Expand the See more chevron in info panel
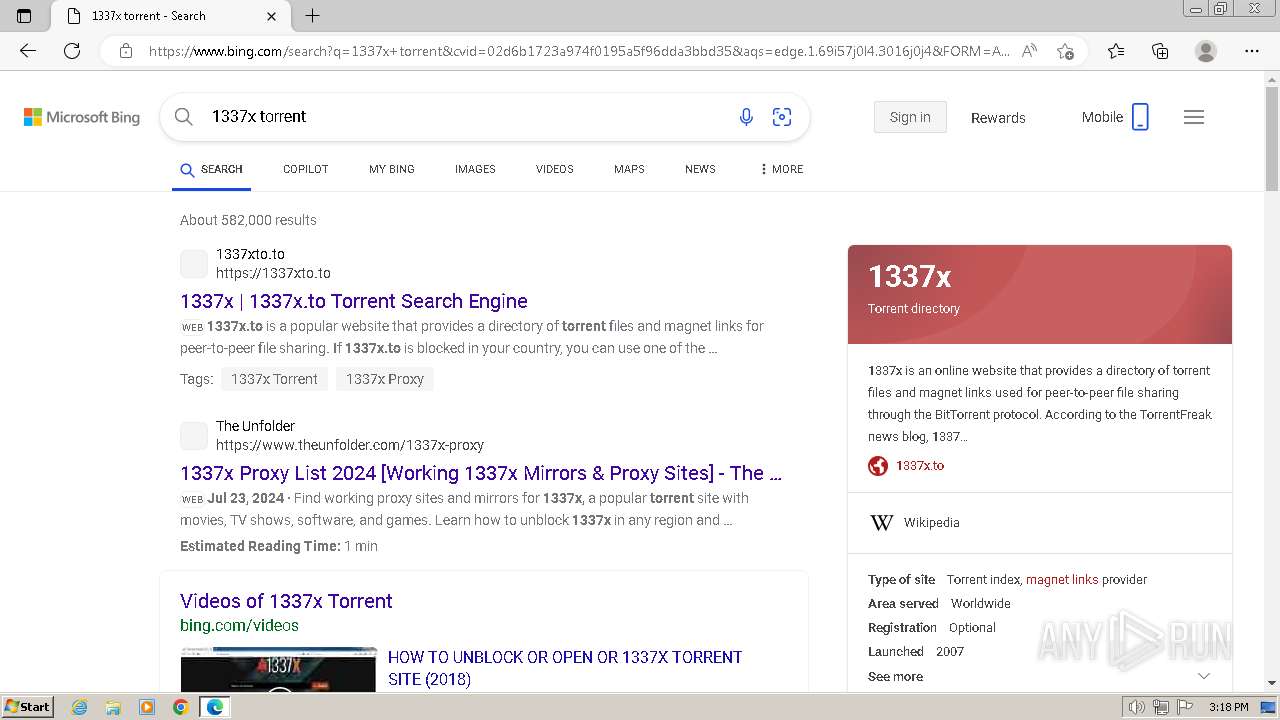 pyautogui.click(x=1204, y=677)
